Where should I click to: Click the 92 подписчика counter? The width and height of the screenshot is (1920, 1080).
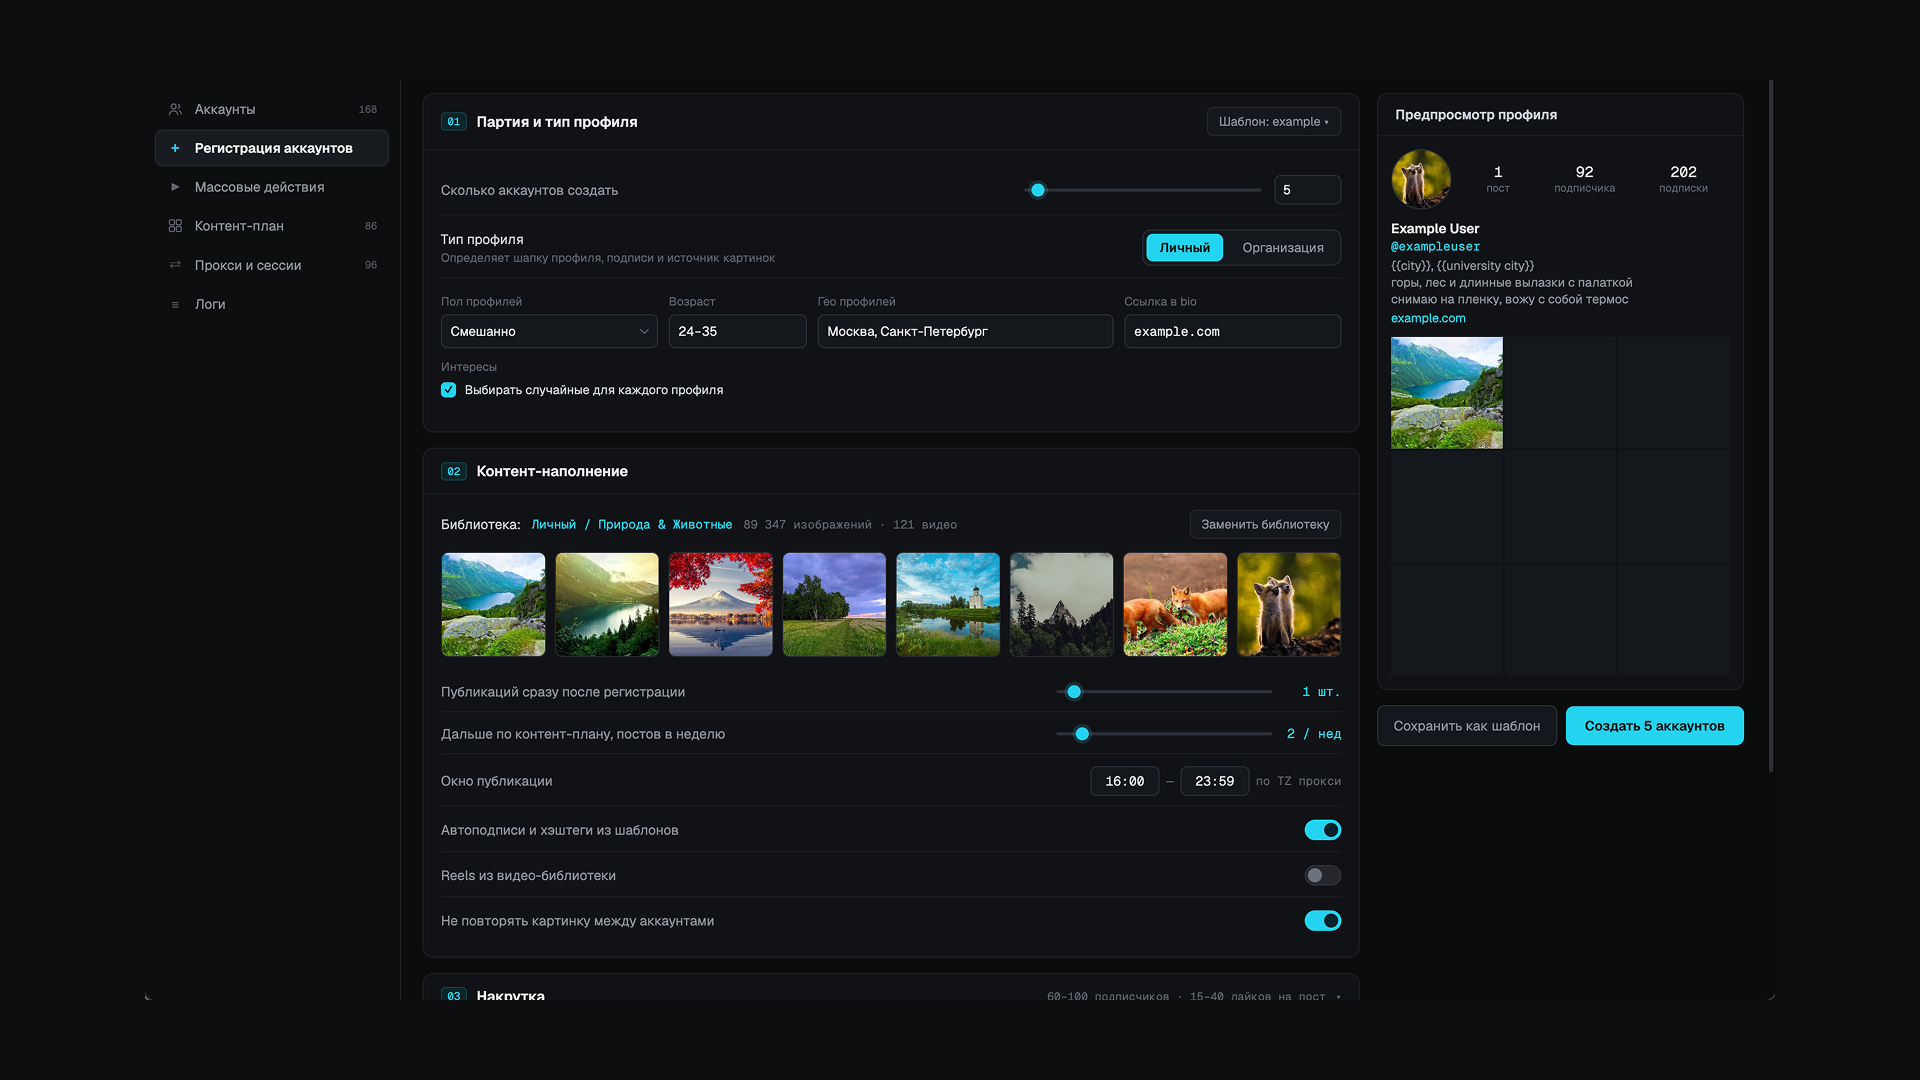(x=1584, y=179)
